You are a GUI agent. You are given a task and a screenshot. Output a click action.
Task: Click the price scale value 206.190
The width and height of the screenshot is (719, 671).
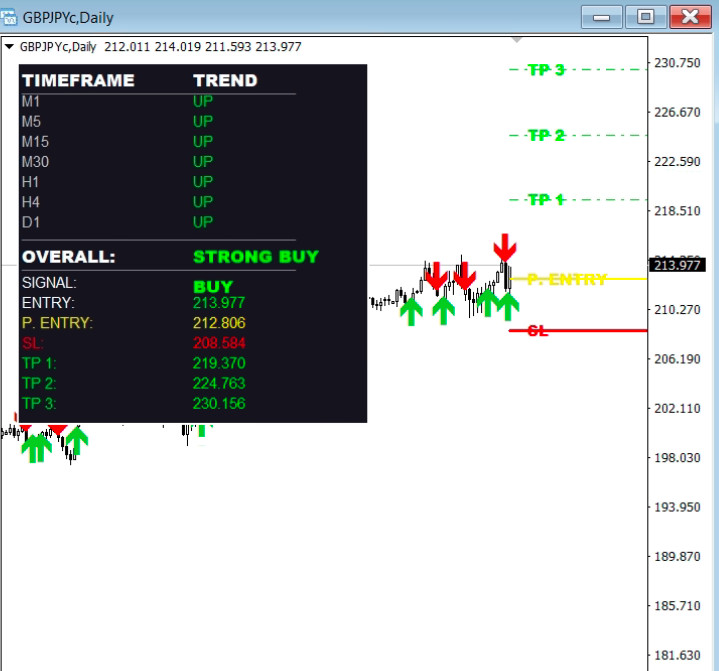click(677, 359)
